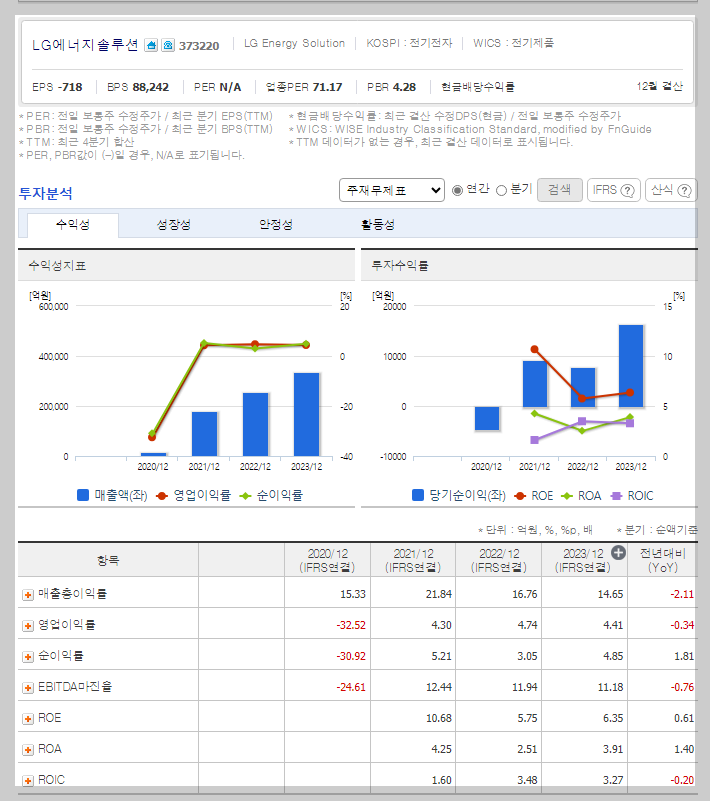Click the 2020/12 (IFRS연결) column header
Viewport: 710px width, 801px height.
click(x=327, y=560)
